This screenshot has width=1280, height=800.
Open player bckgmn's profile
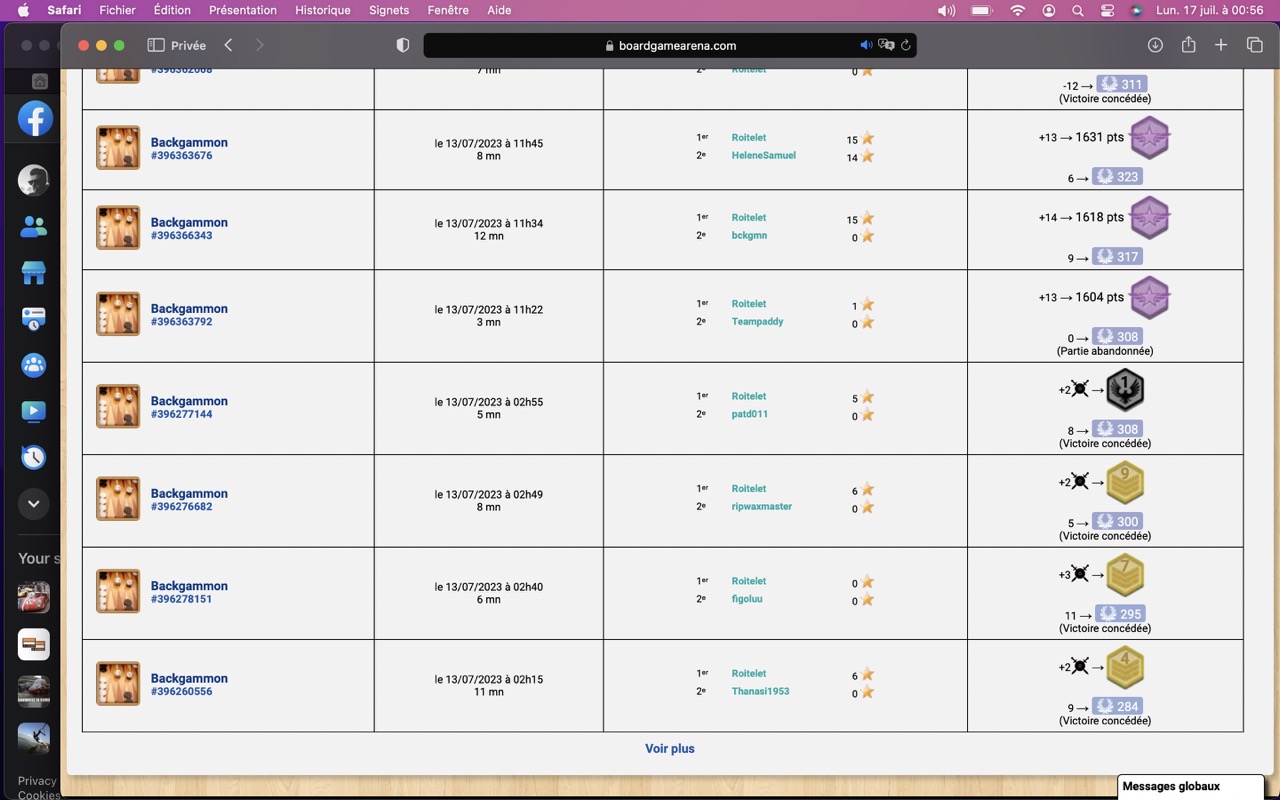coord(749,236)
